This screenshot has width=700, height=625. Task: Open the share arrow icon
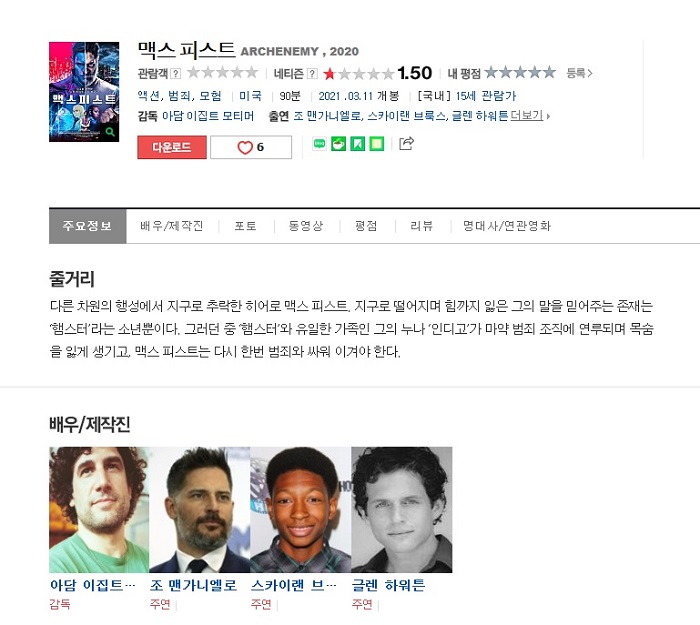pyautogui.click(x=406, y=143)
